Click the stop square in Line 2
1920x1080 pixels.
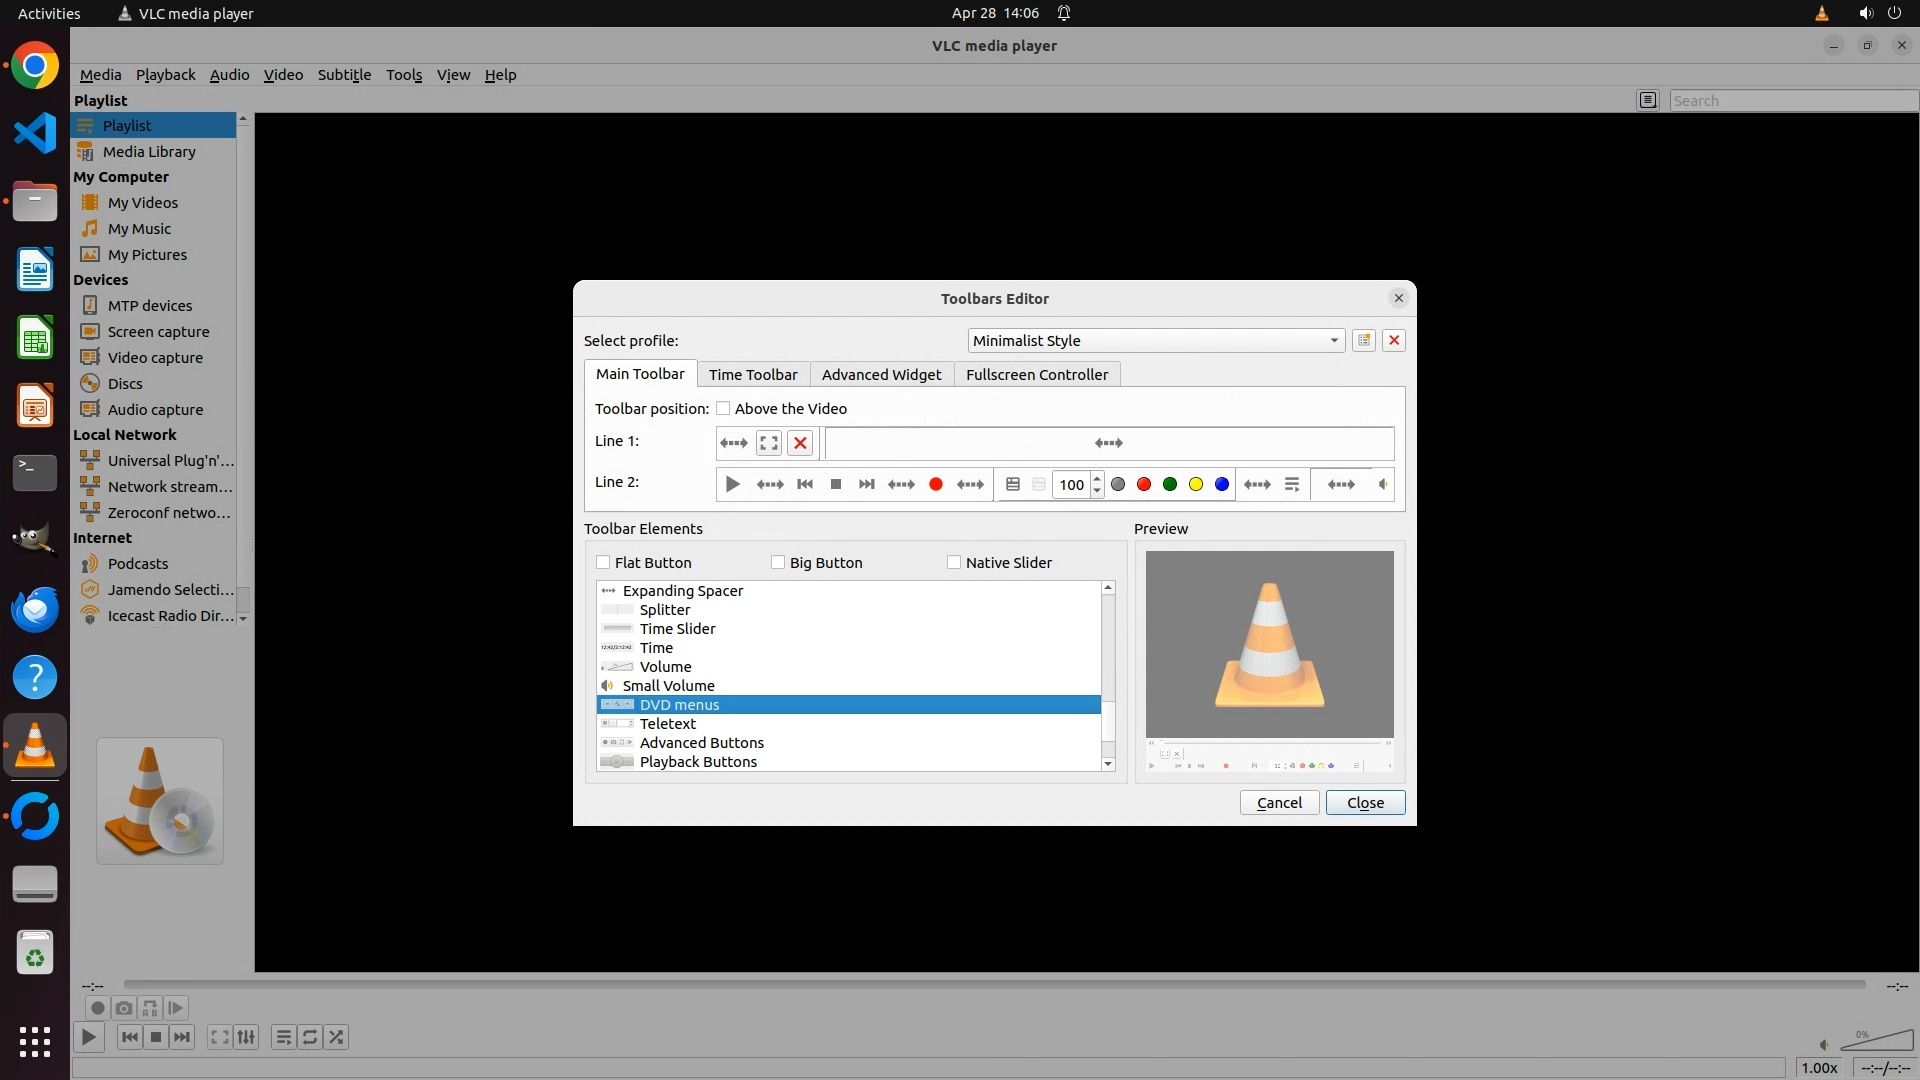[x=836, y=484]
